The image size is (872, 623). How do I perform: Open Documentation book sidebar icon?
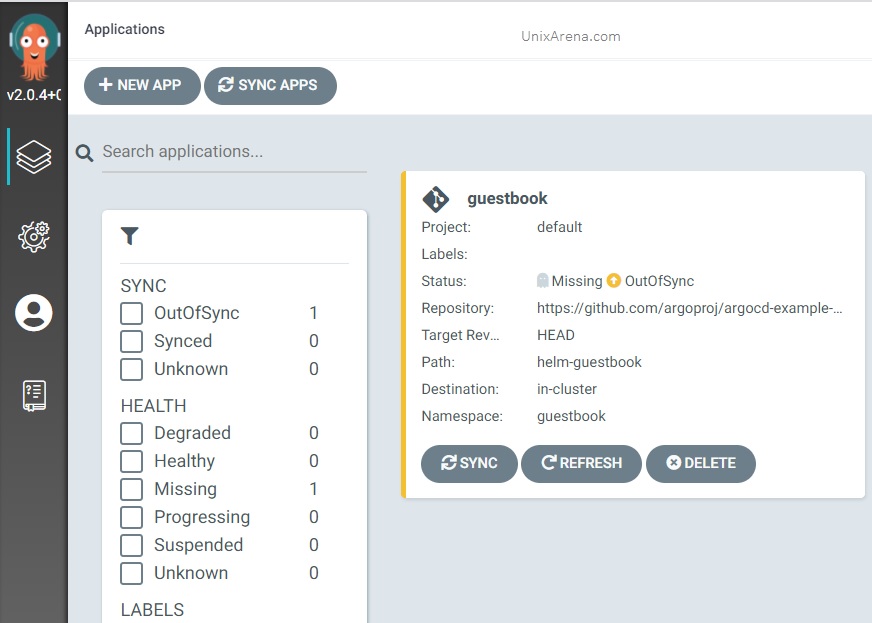pos(34,395)
